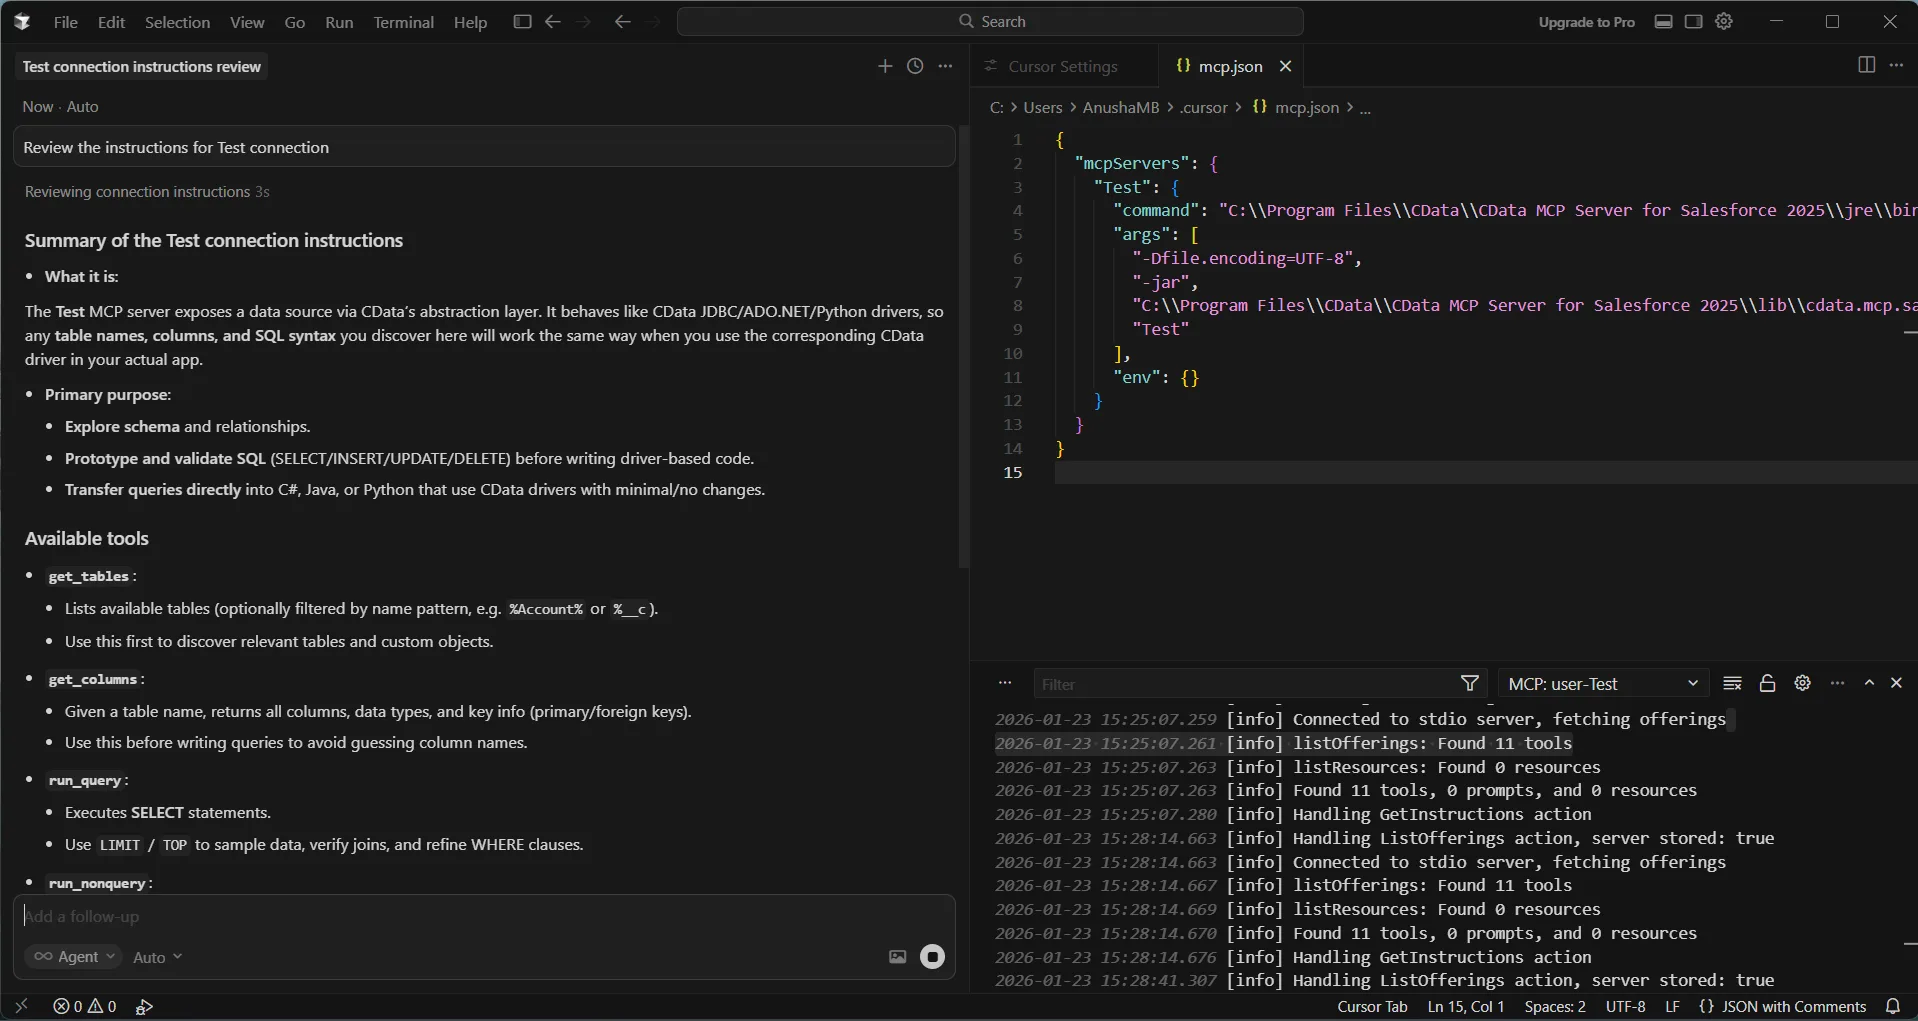
Task: Open chat history clock icon
Action: pyautogui.click(x=915, y=66)
